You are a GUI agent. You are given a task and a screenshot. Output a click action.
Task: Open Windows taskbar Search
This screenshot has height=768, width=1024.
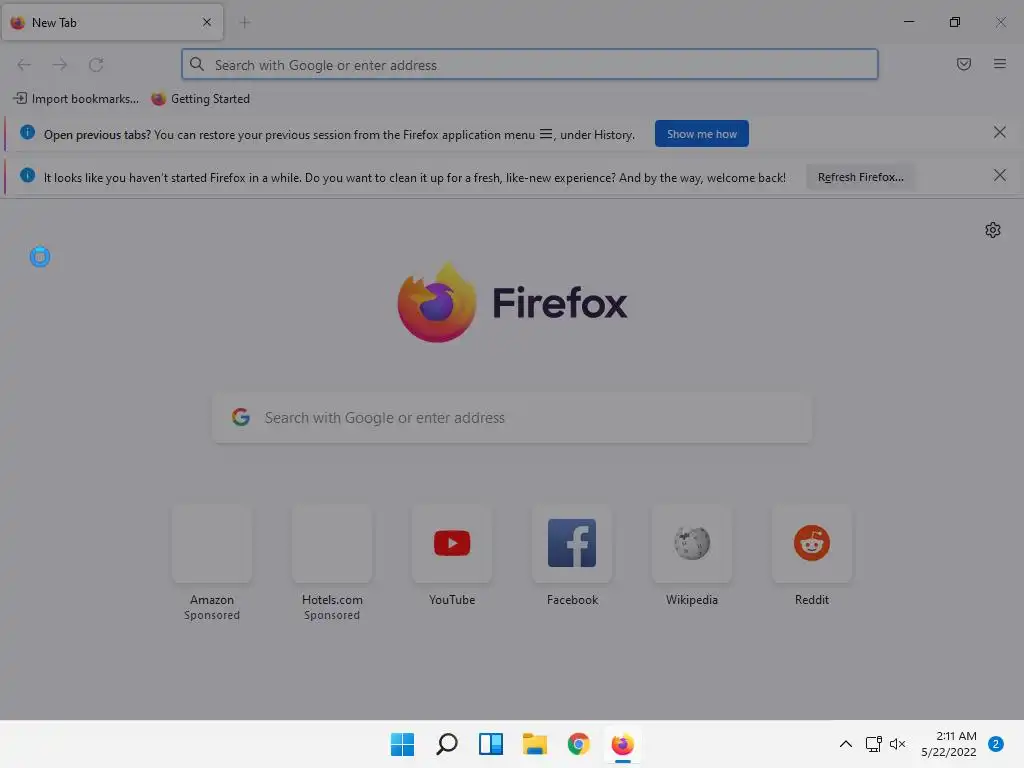[x=447, y=744]
